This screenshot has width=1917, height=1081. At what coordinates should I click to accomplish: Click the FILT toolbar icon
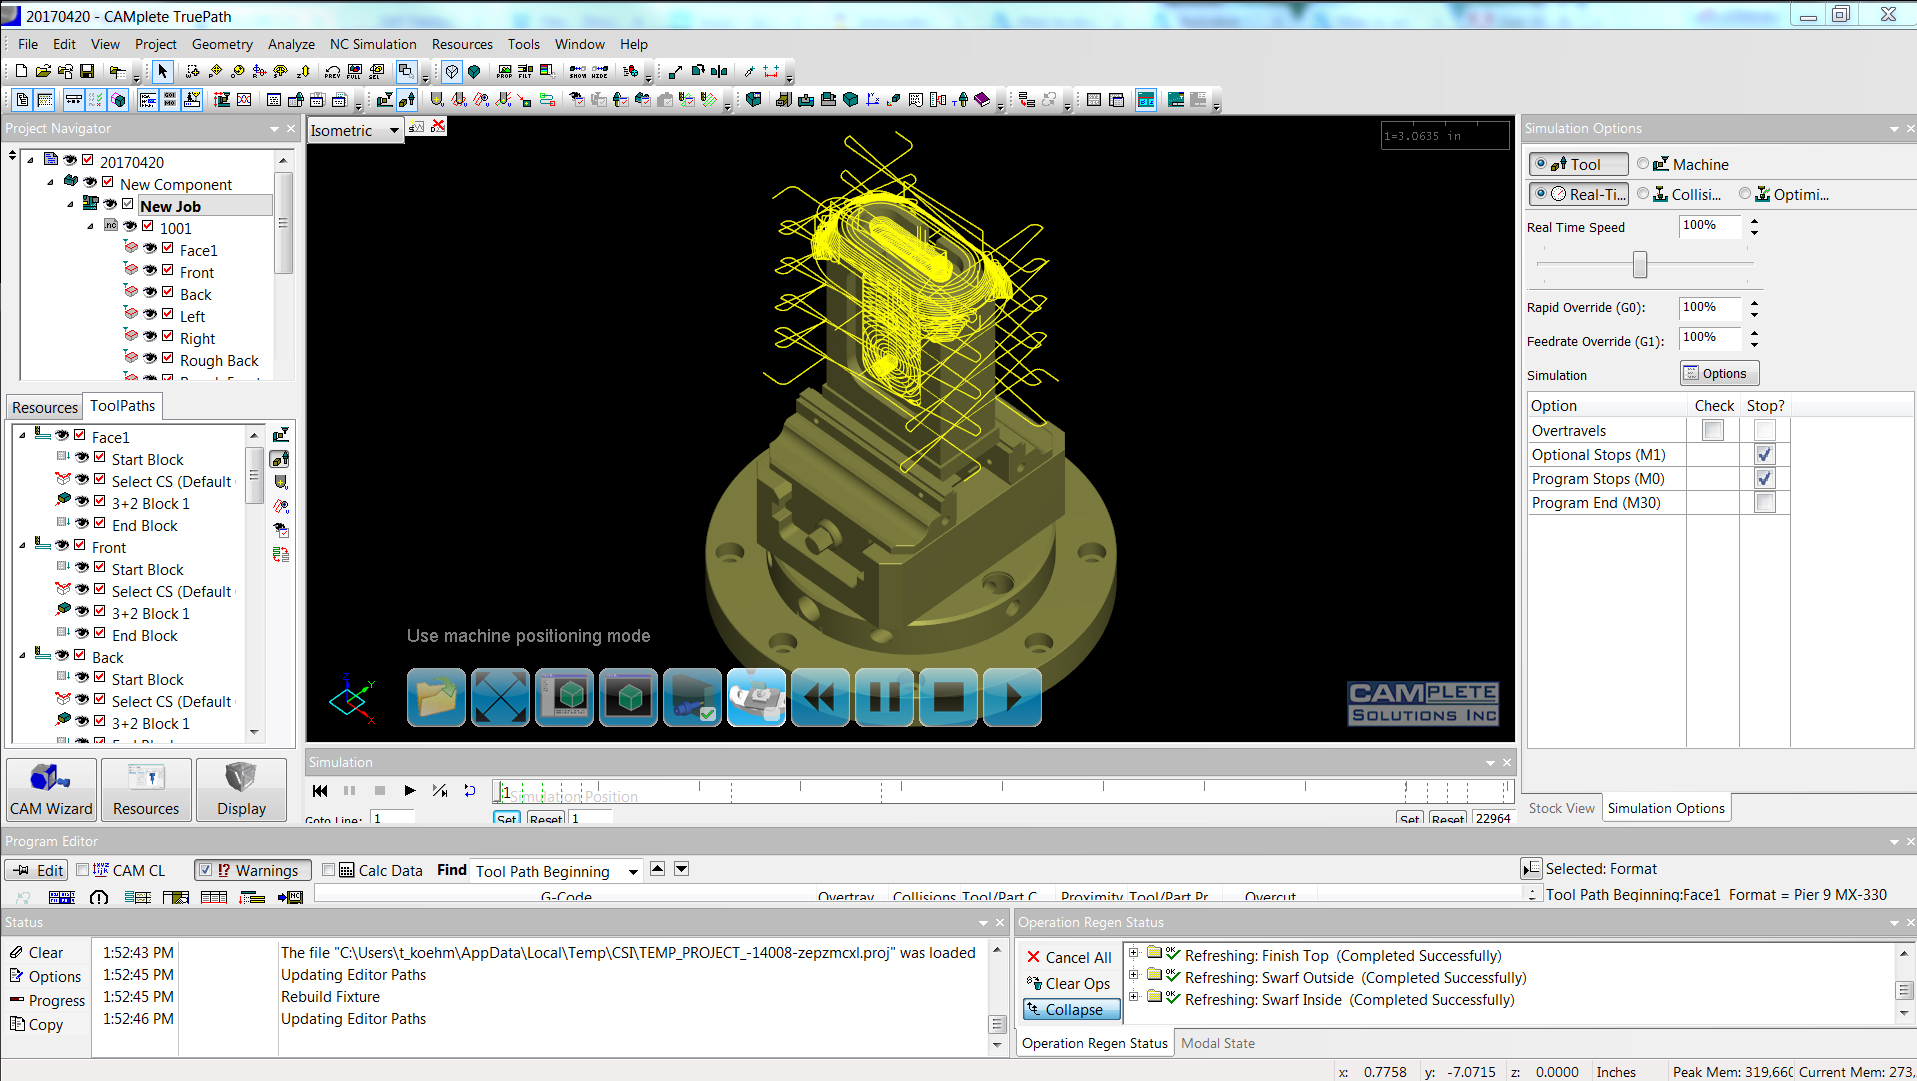click(x=525, y=71)
